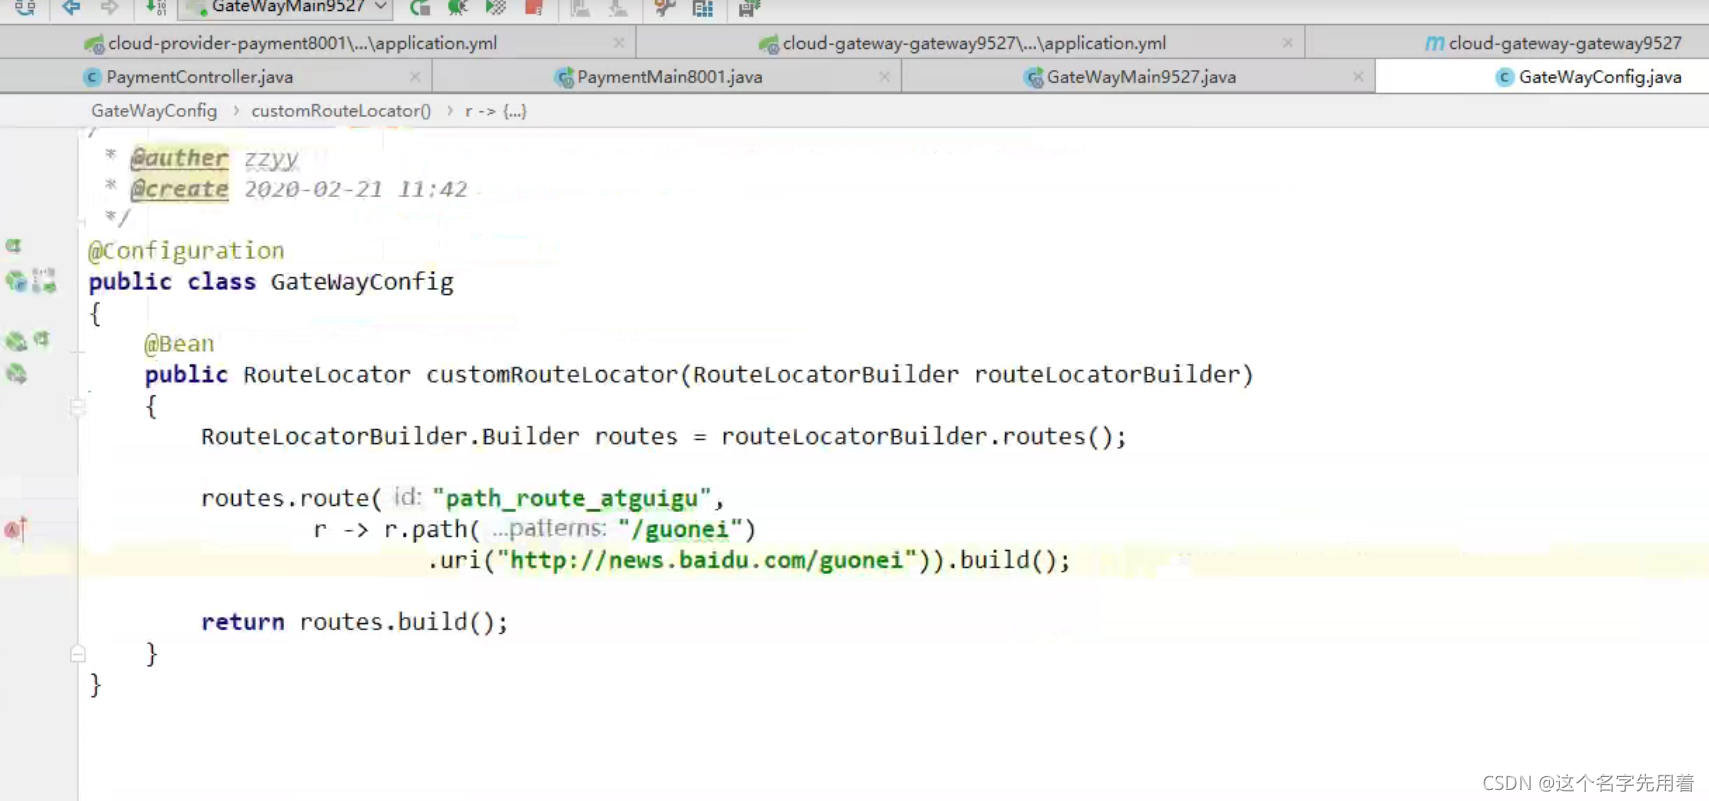Click the @create doc tag
The width and height of the screenshot is (1709, 801).
tap(179, 188)
